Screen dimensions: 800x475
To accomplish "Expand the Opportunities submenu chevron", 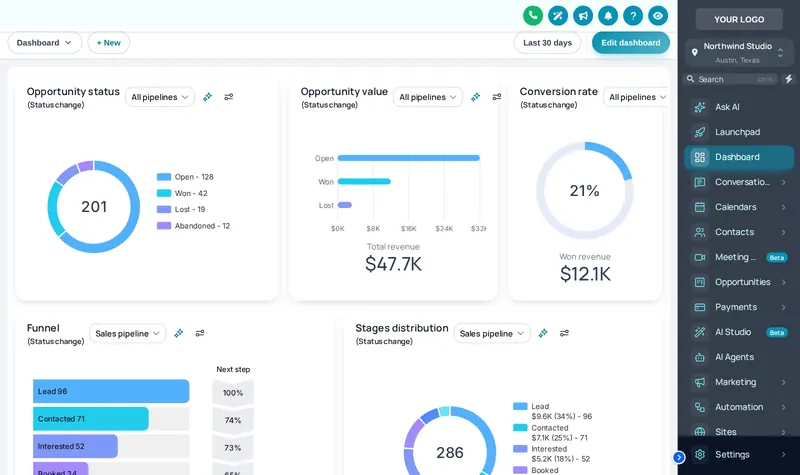I will point(783,282).
